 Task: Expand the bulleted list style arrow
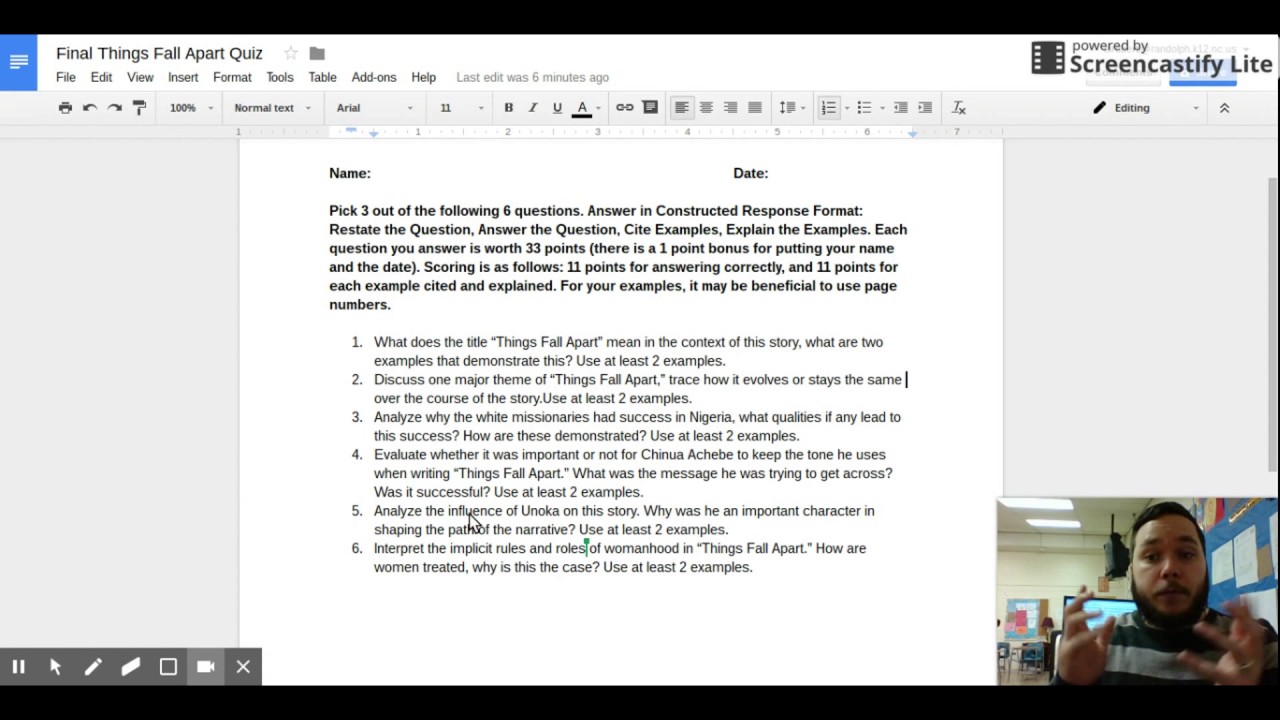[882, 108]
